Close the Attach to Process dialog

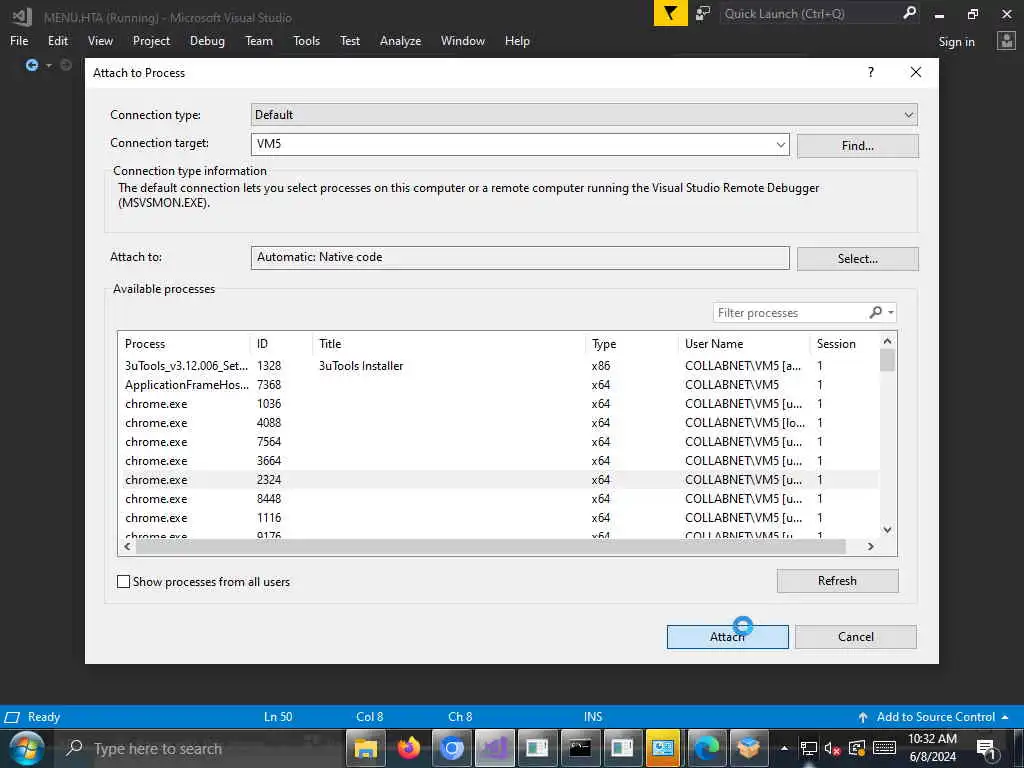click(x=916, y=72)
